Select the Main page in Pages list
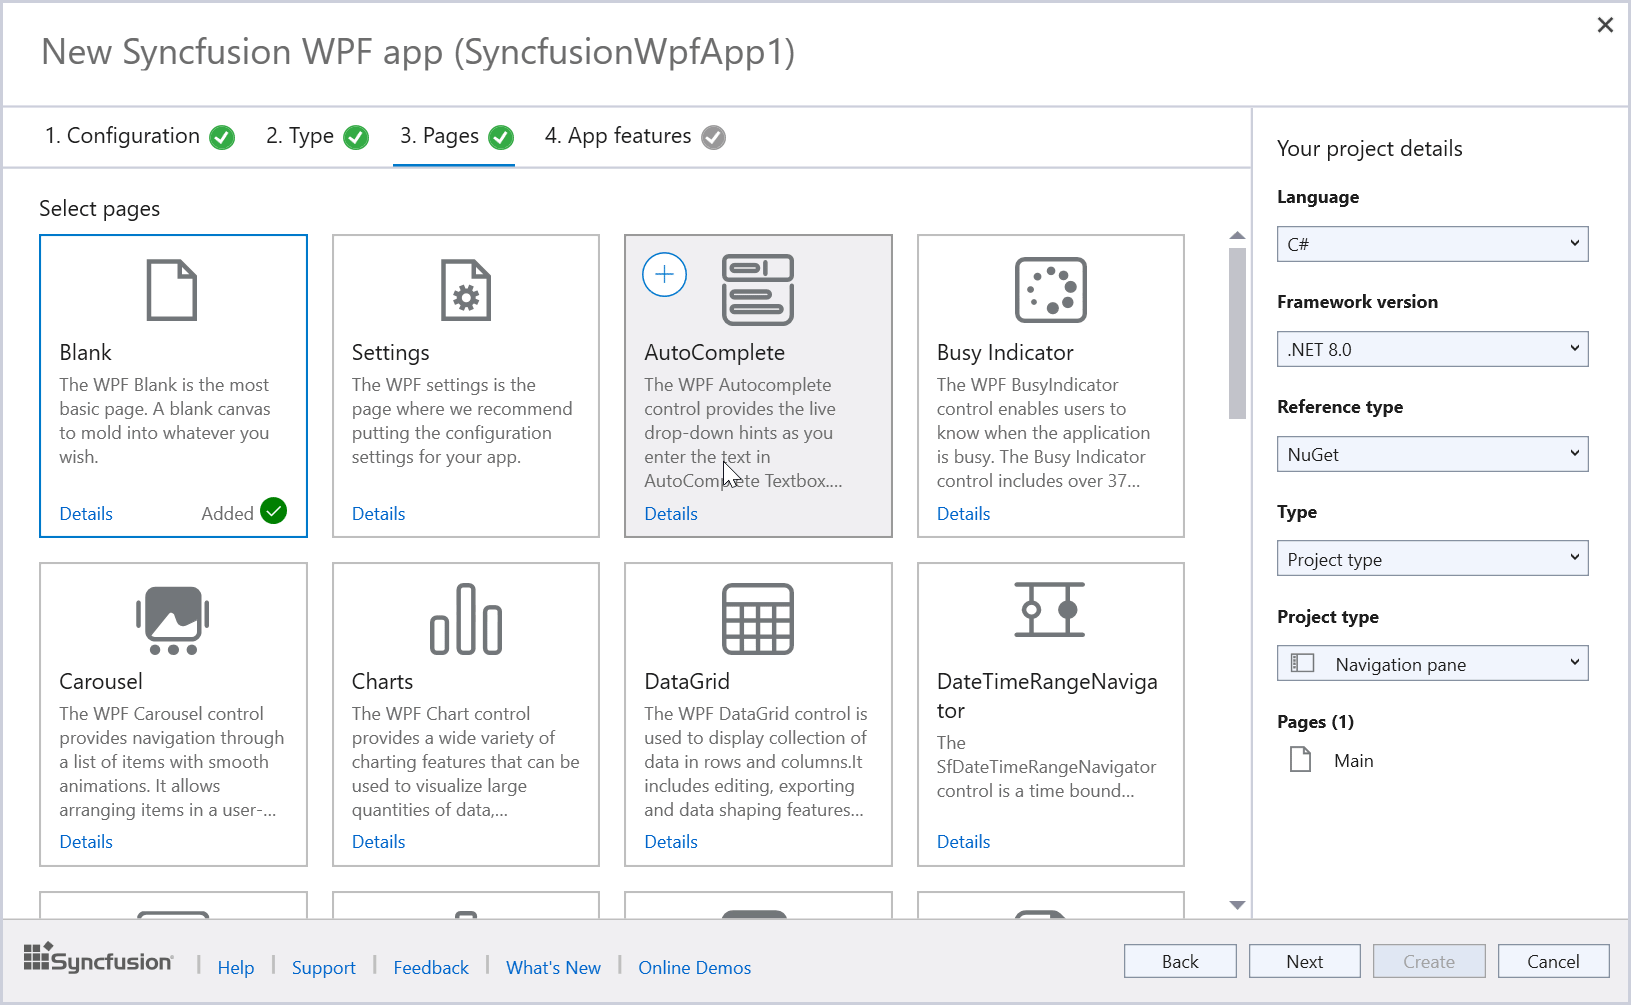 point(1352,761)
